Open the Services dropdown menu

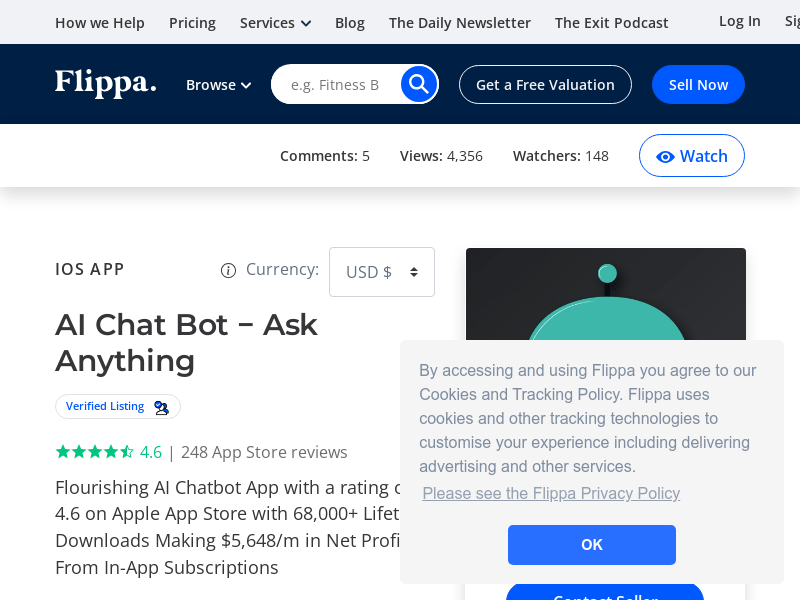click(x=276, y=23)
